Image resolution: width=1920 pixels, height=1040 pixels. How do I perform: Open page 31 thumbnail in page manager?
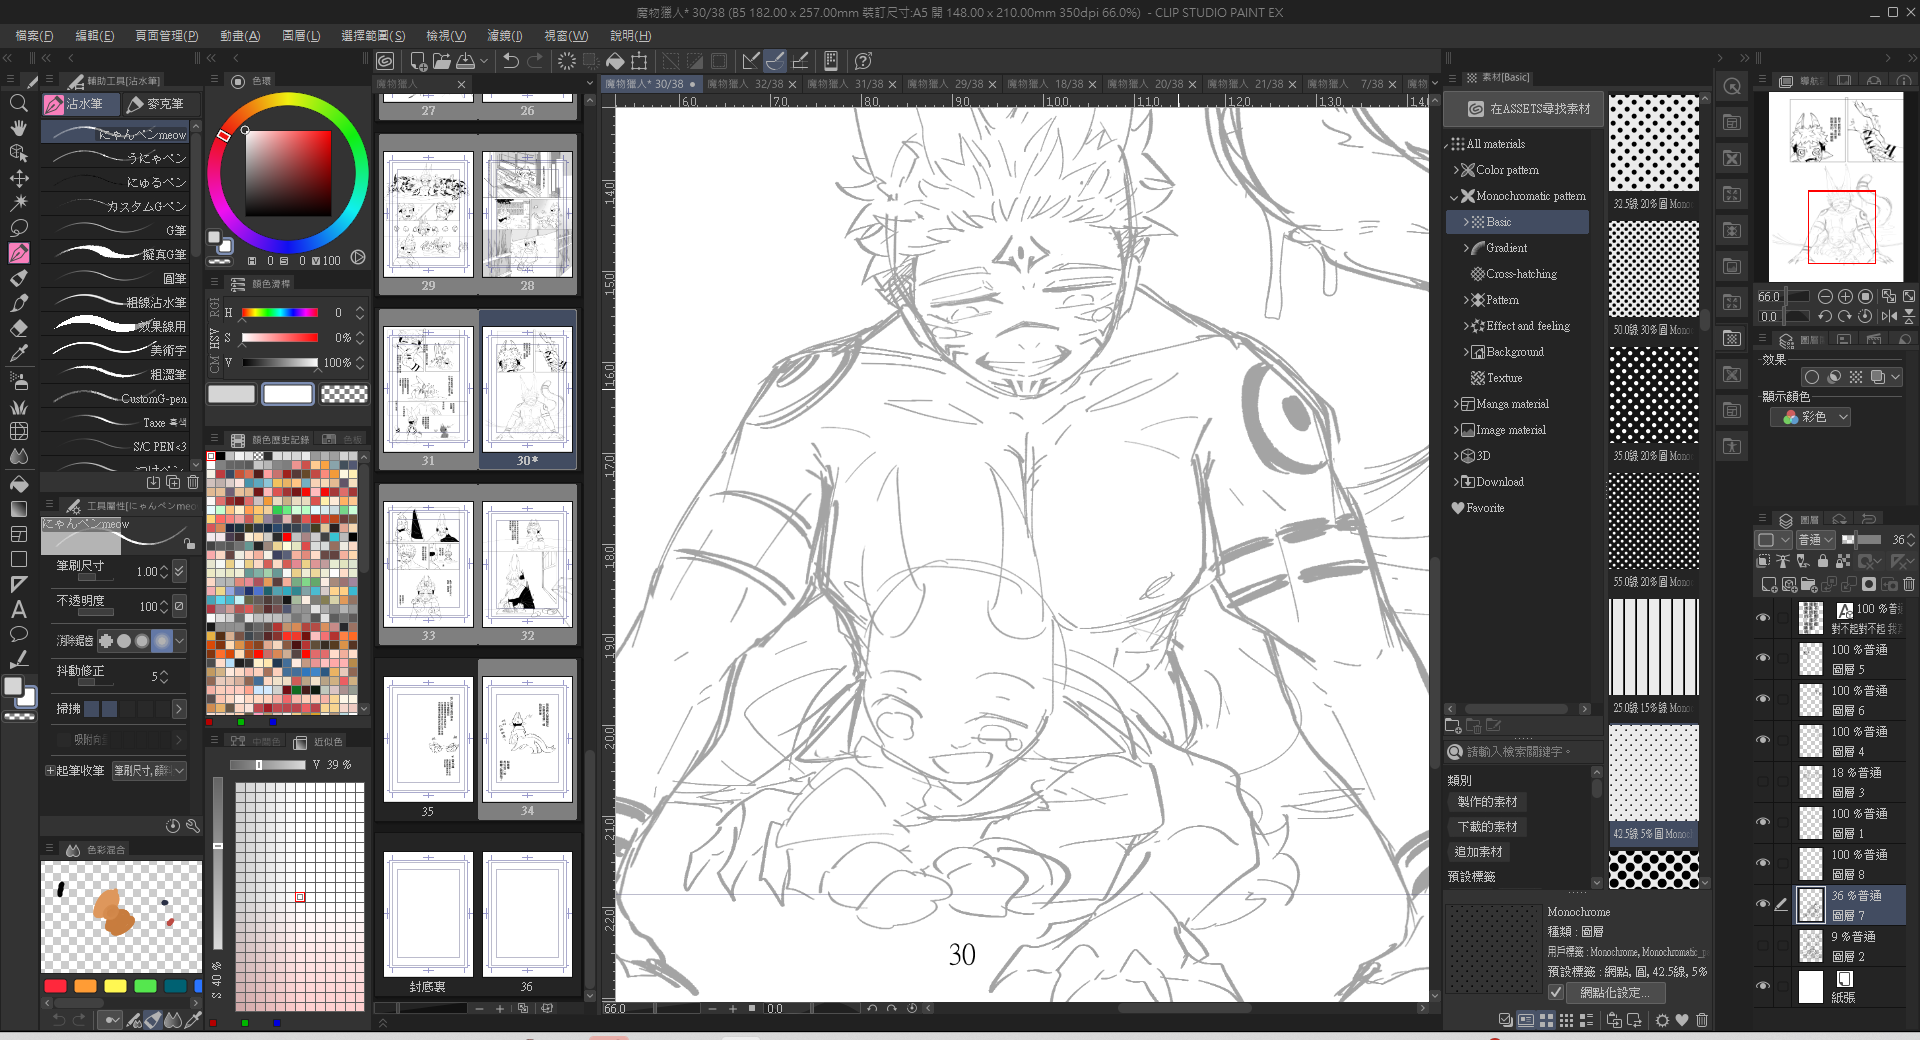click(428, 389)
